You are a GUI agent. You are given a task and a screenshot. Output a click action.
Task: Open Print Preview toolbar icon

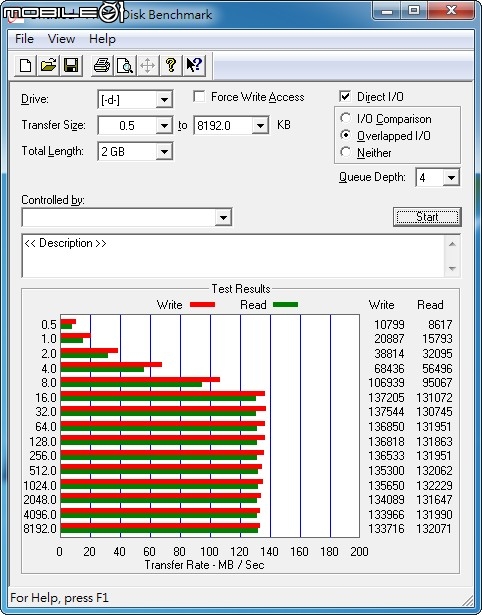click(125, 65)
